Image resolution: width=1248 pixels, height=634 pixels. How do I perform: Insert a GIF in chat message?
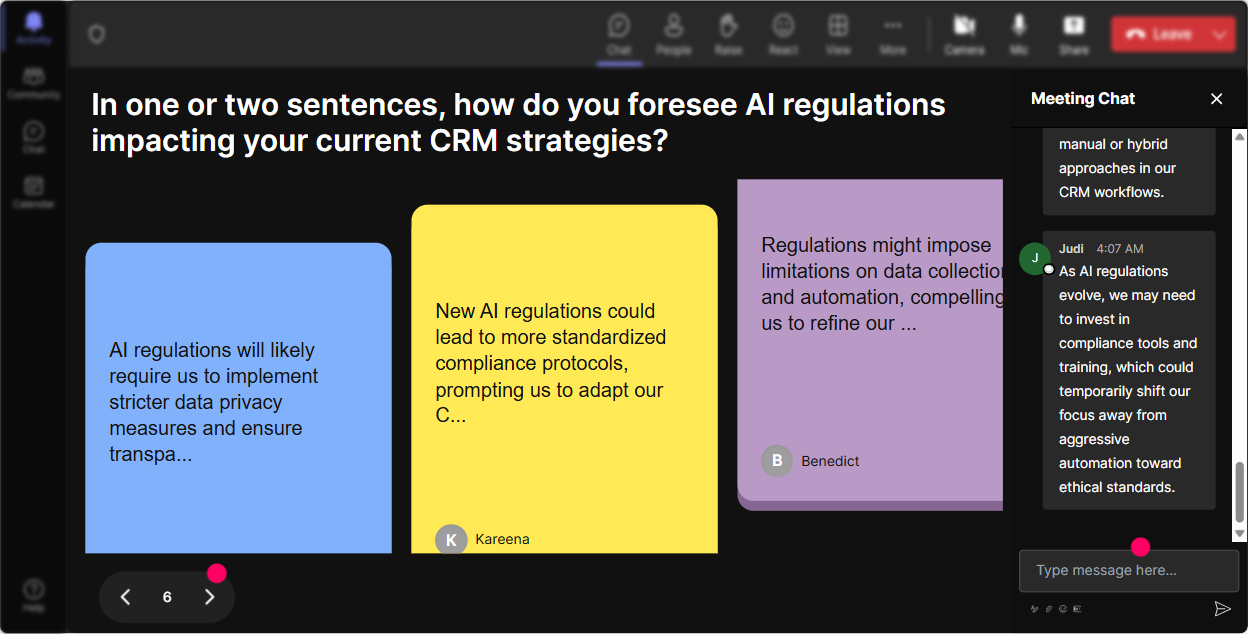(x=1077, y=608)
